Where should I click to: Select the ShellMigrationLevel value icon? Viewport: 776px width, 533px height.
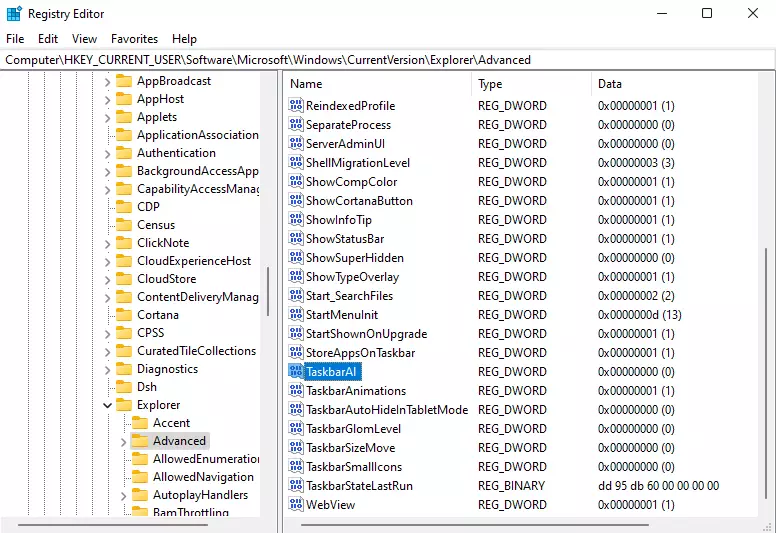(x=296, y=162)
